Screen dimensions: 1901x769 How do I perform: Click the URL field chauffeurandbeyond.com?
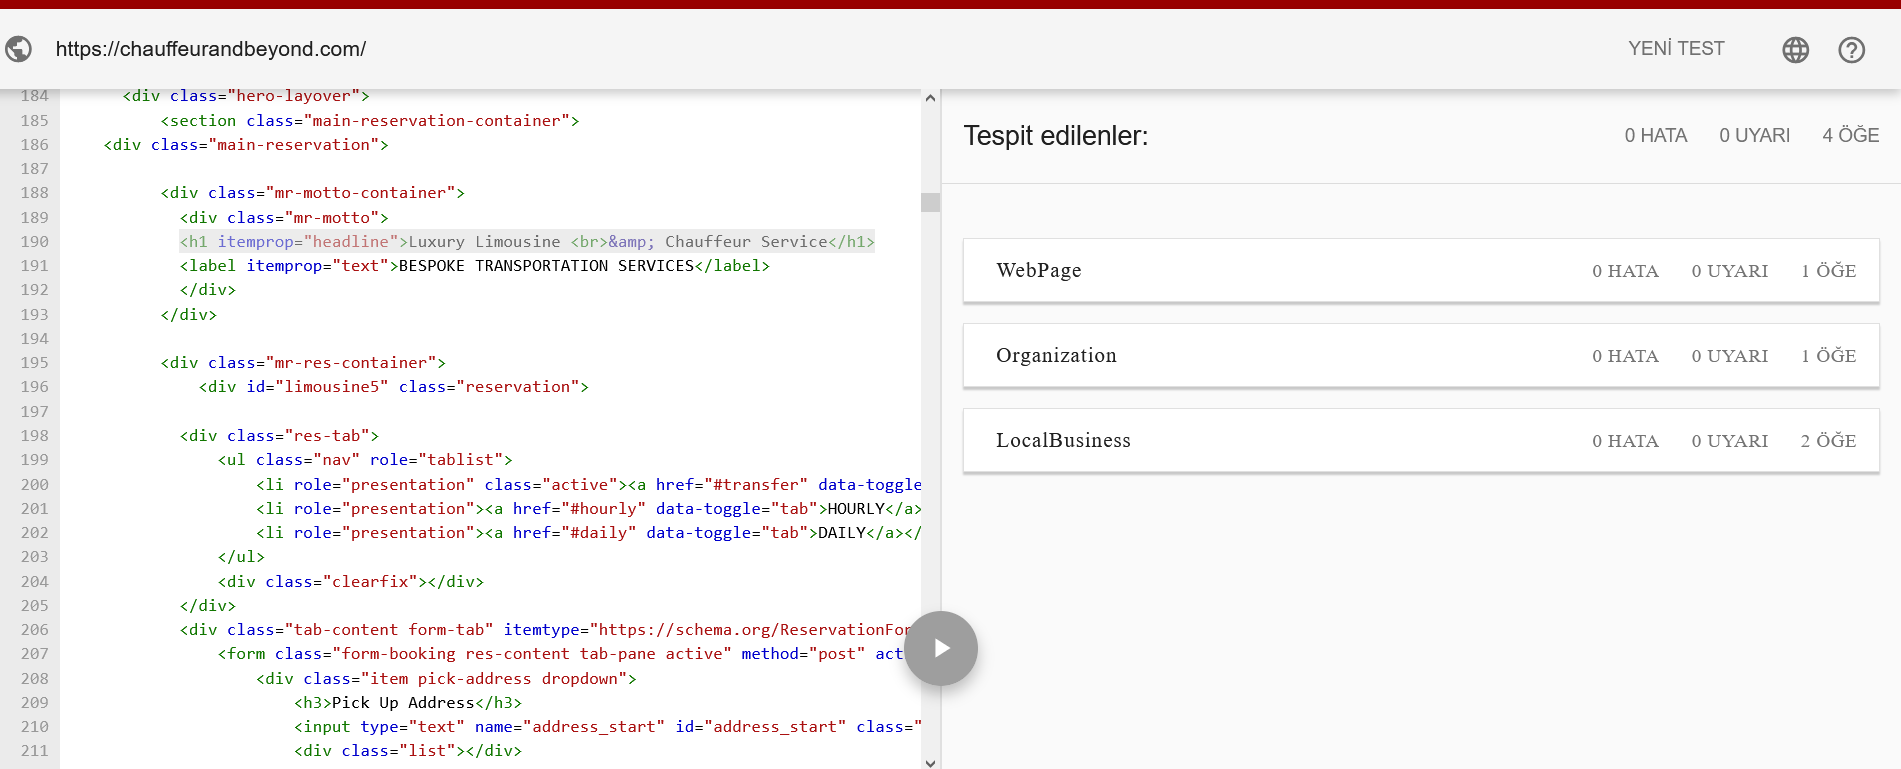(x=211, y=49)
